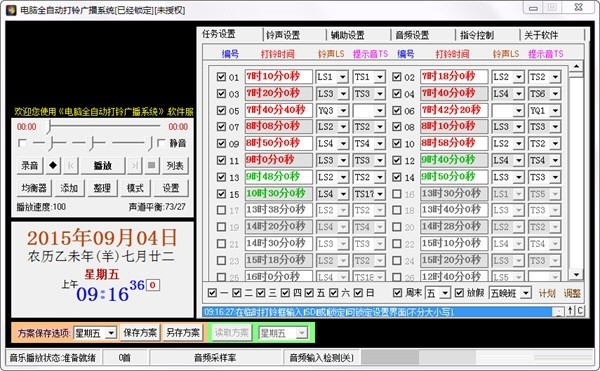
Task: Click the next track button
Action: click(134, 166)
